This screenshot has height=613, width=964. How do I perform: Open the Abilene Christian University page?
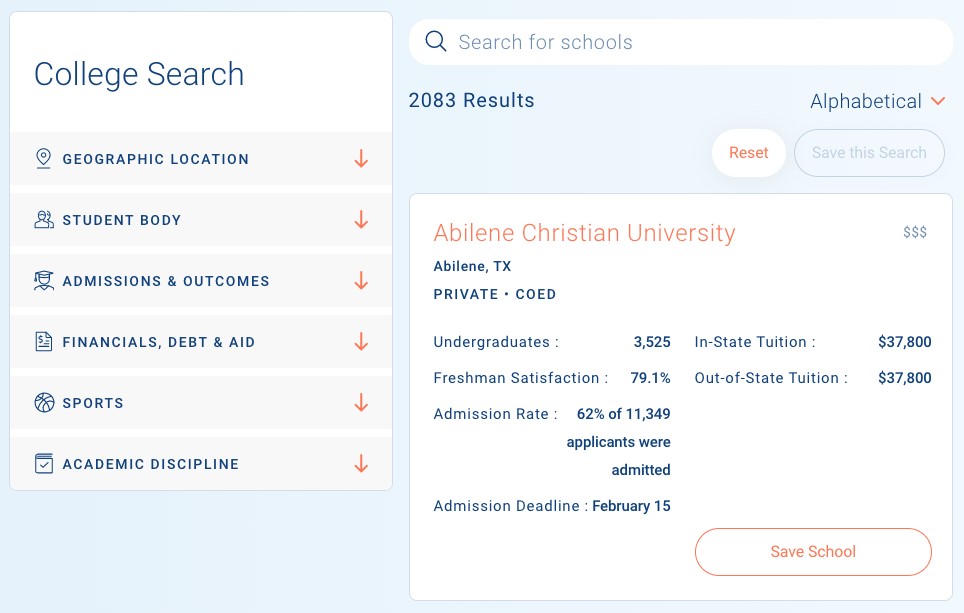(x=586, y=232)
